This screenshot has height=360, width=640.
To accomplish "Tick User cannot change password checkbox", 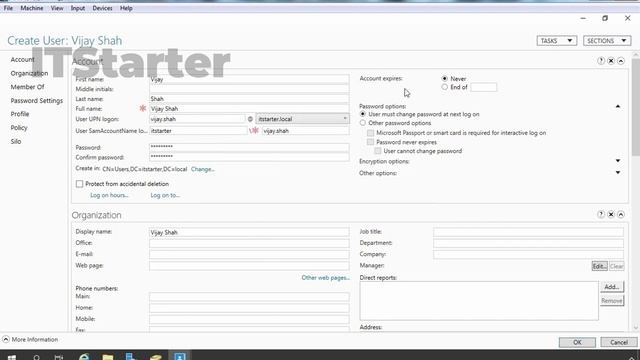I will (378, 151).
